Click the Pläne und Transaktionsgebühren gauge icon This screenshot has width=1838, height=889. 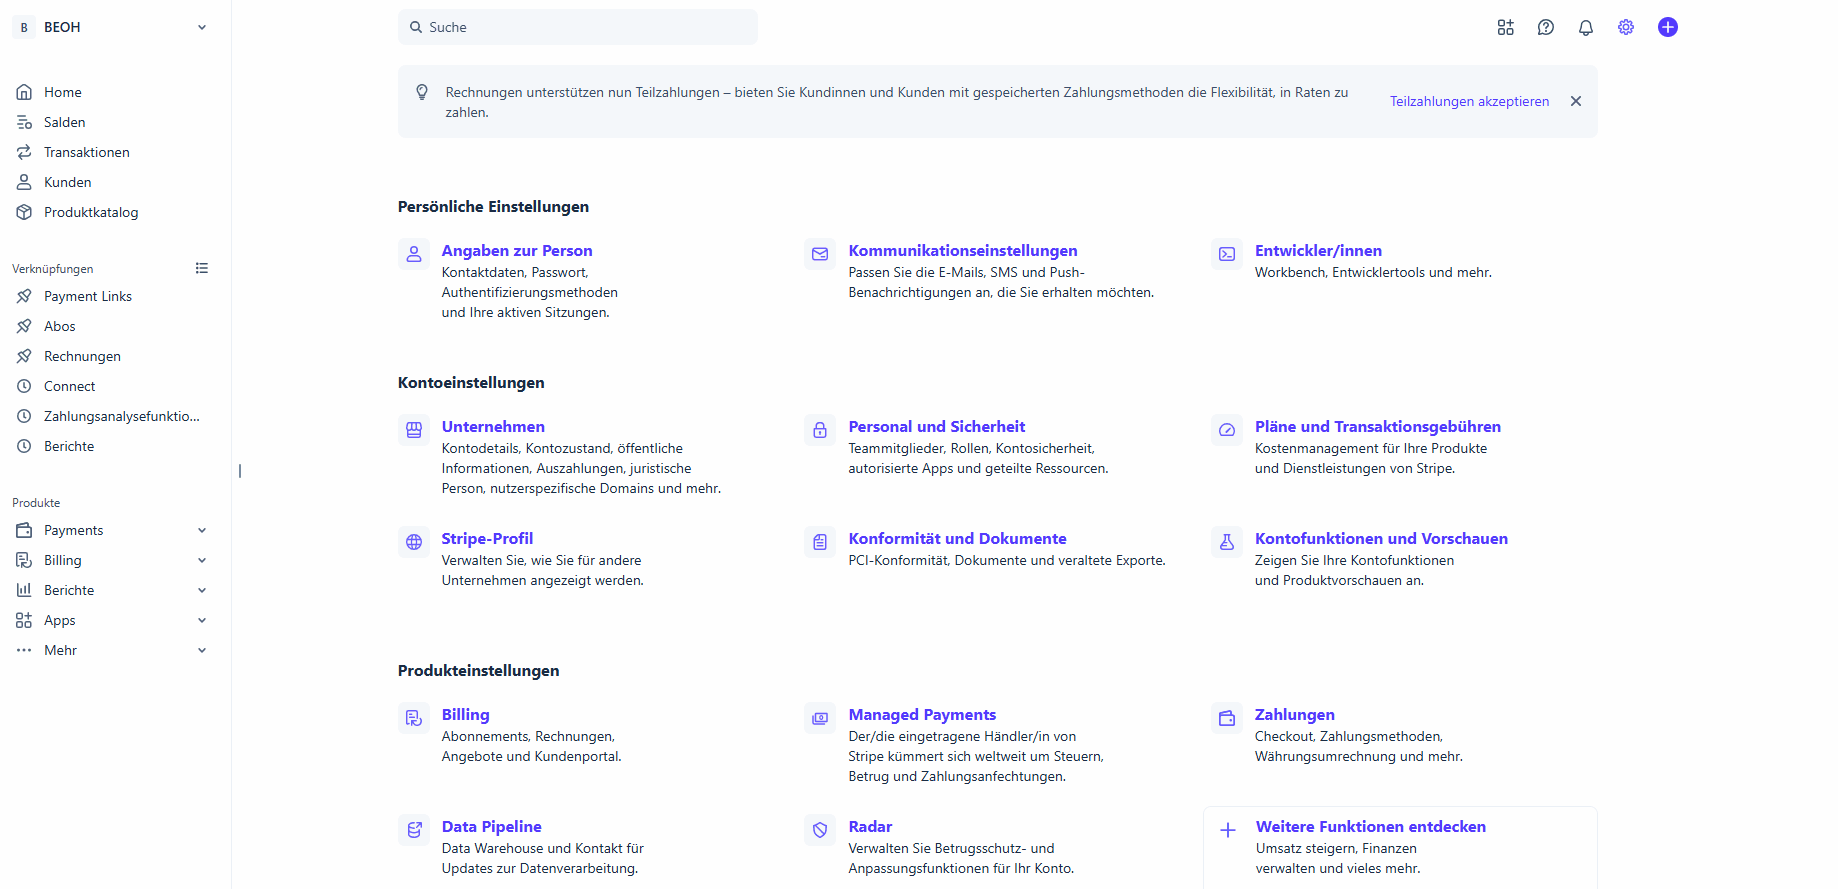coord(1227,430)
